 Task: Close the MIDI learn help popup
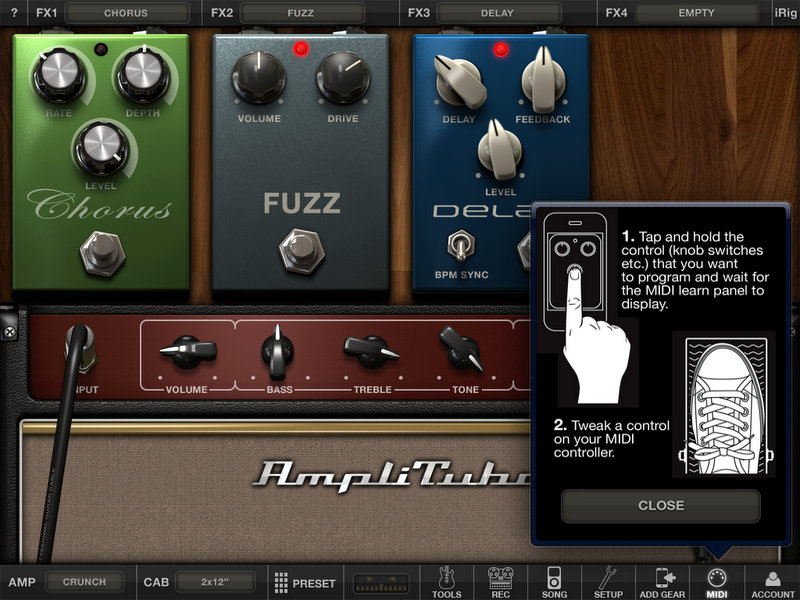[x=661, y=506]
